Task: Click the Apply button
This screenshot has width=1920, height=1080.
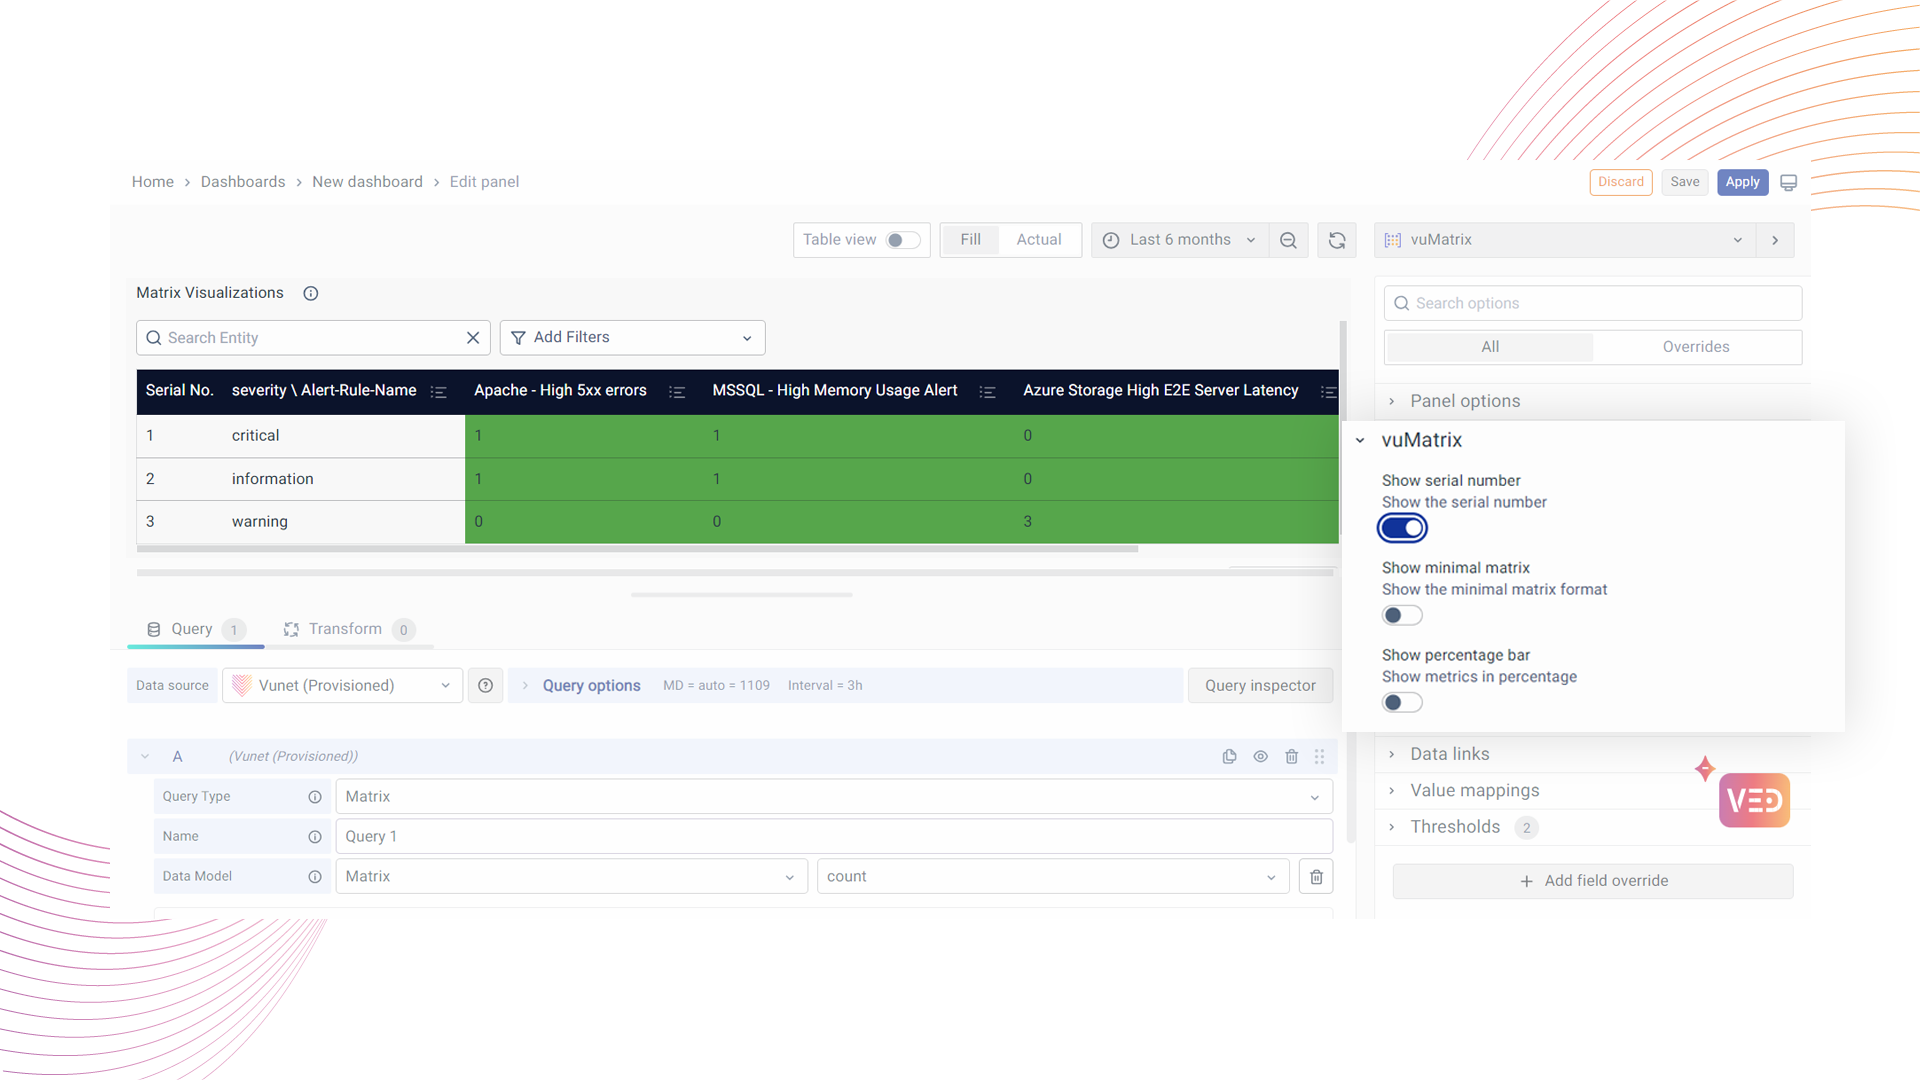Action: click(x=1742, y=182)
